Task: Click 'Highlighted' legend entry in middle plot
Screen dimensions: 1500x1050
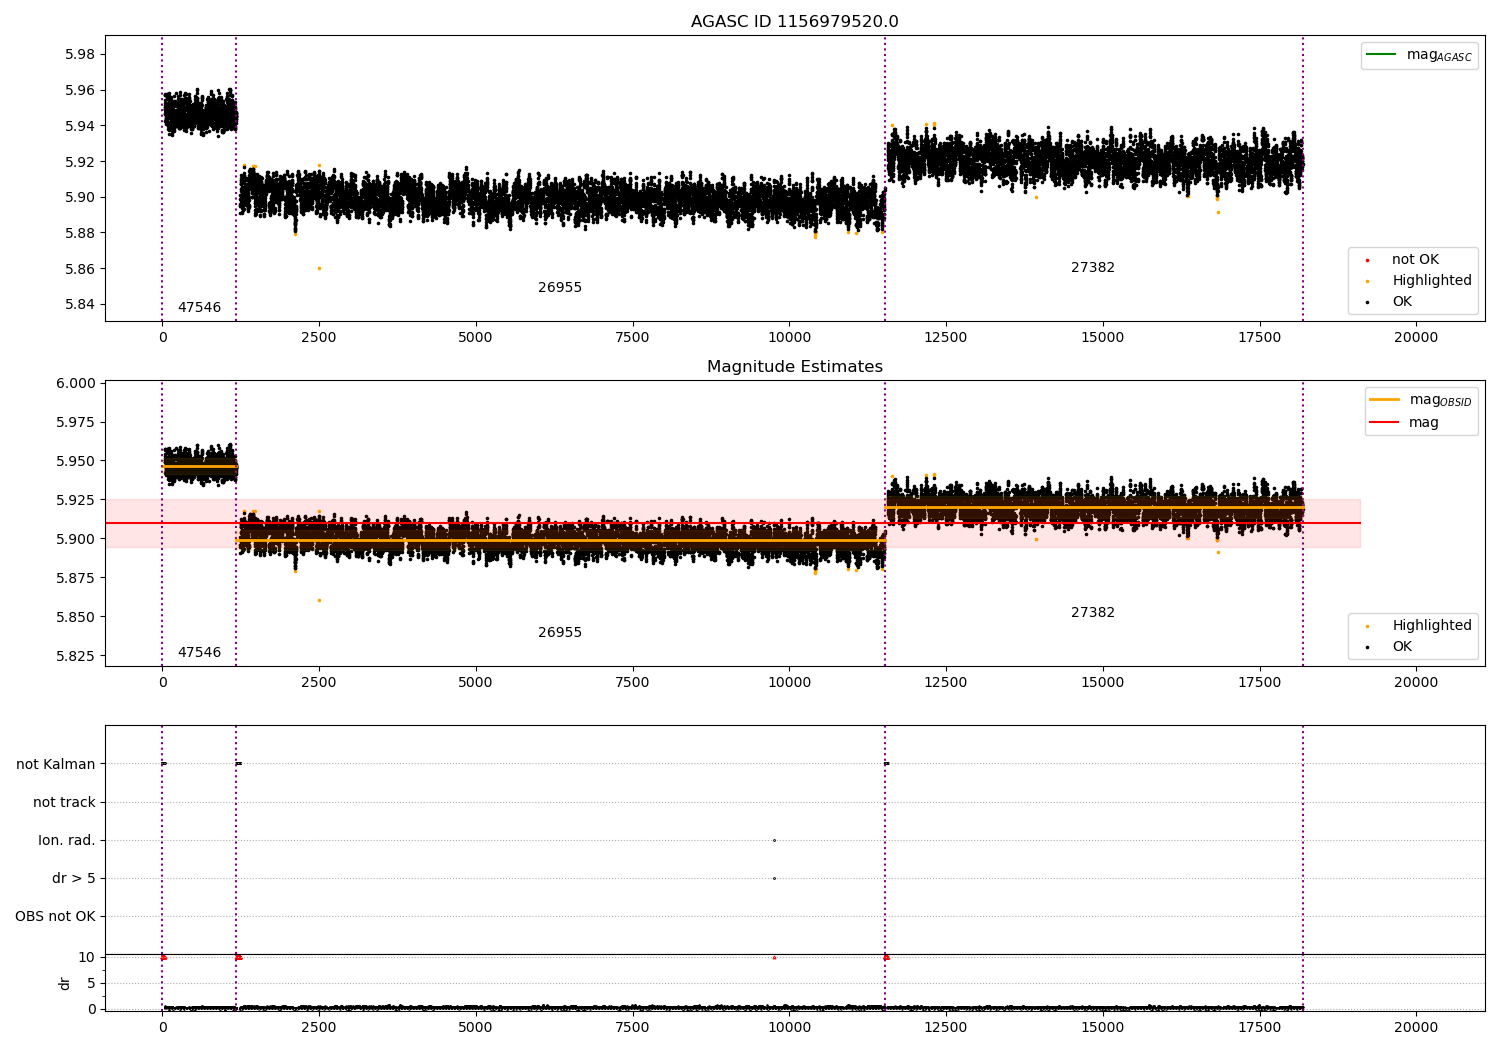Action: point(1418,625)
